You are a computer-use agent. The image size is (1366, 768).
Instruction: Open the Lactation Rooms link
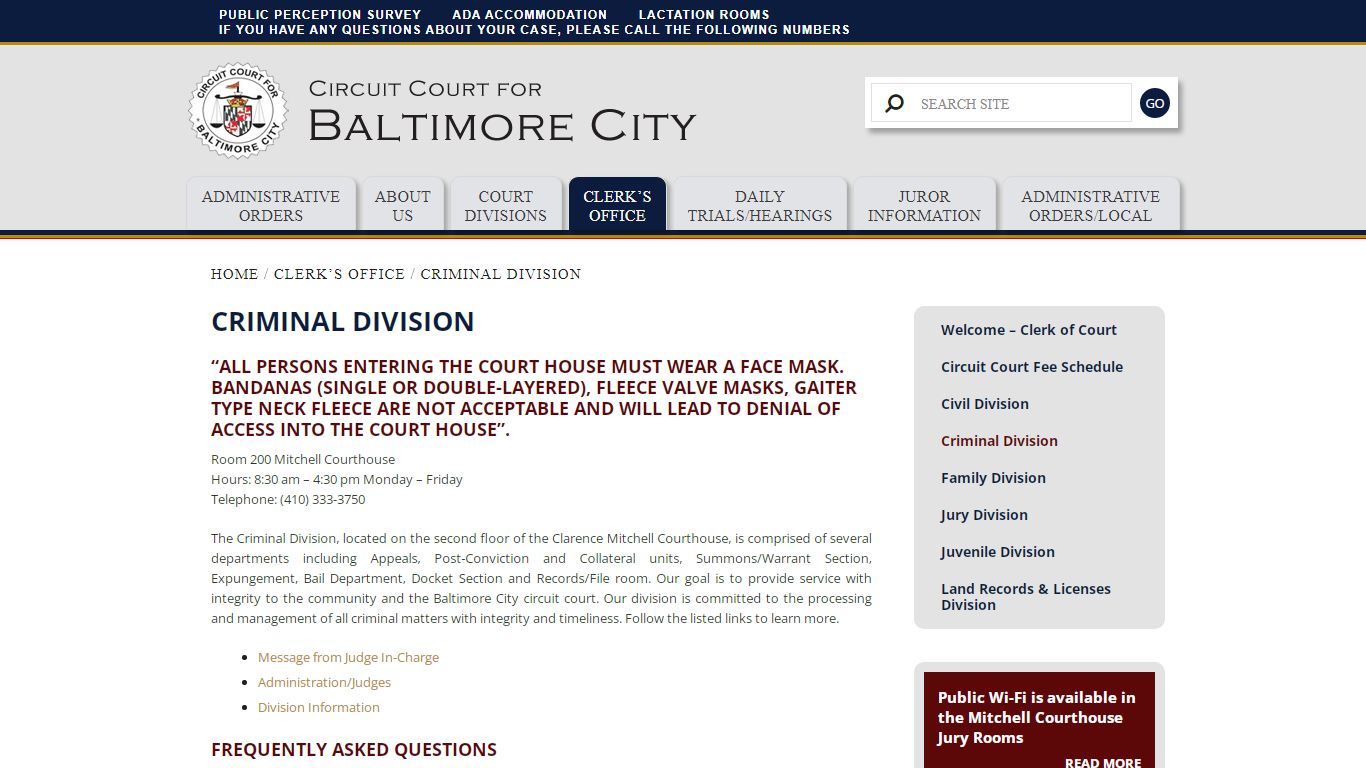(x=704, y=14)
